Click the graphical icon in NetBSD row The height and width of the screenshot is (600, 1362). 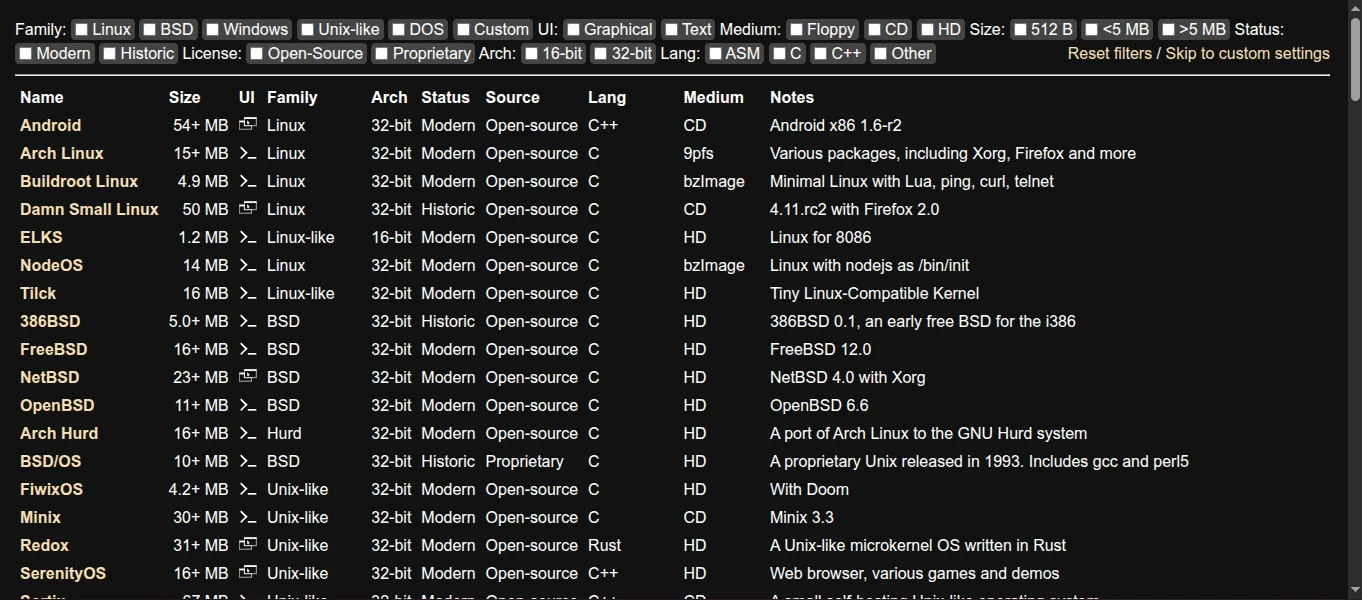coord(248,376)
